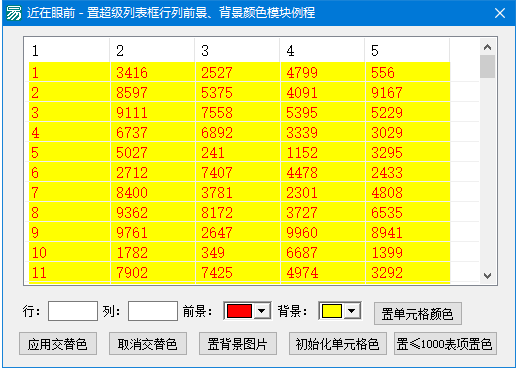Focus the 行 (row) input field
The height and width of the screenshot is (370, 518).
click(x=73, y=311)
